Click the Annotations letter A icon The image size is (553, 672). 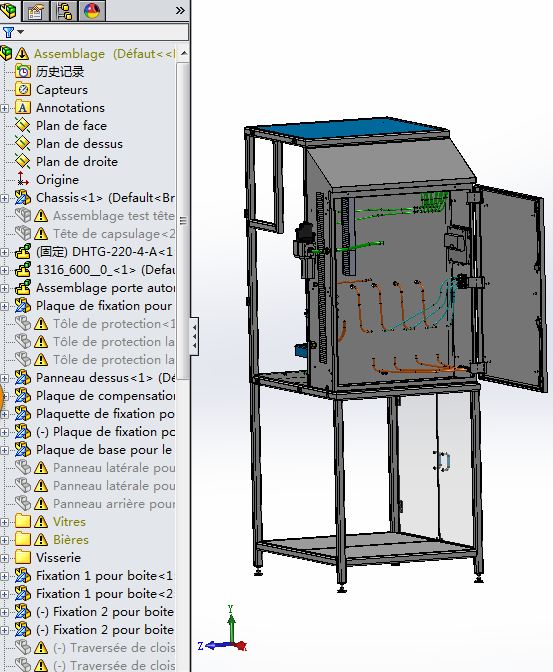(x=23, y=108)
